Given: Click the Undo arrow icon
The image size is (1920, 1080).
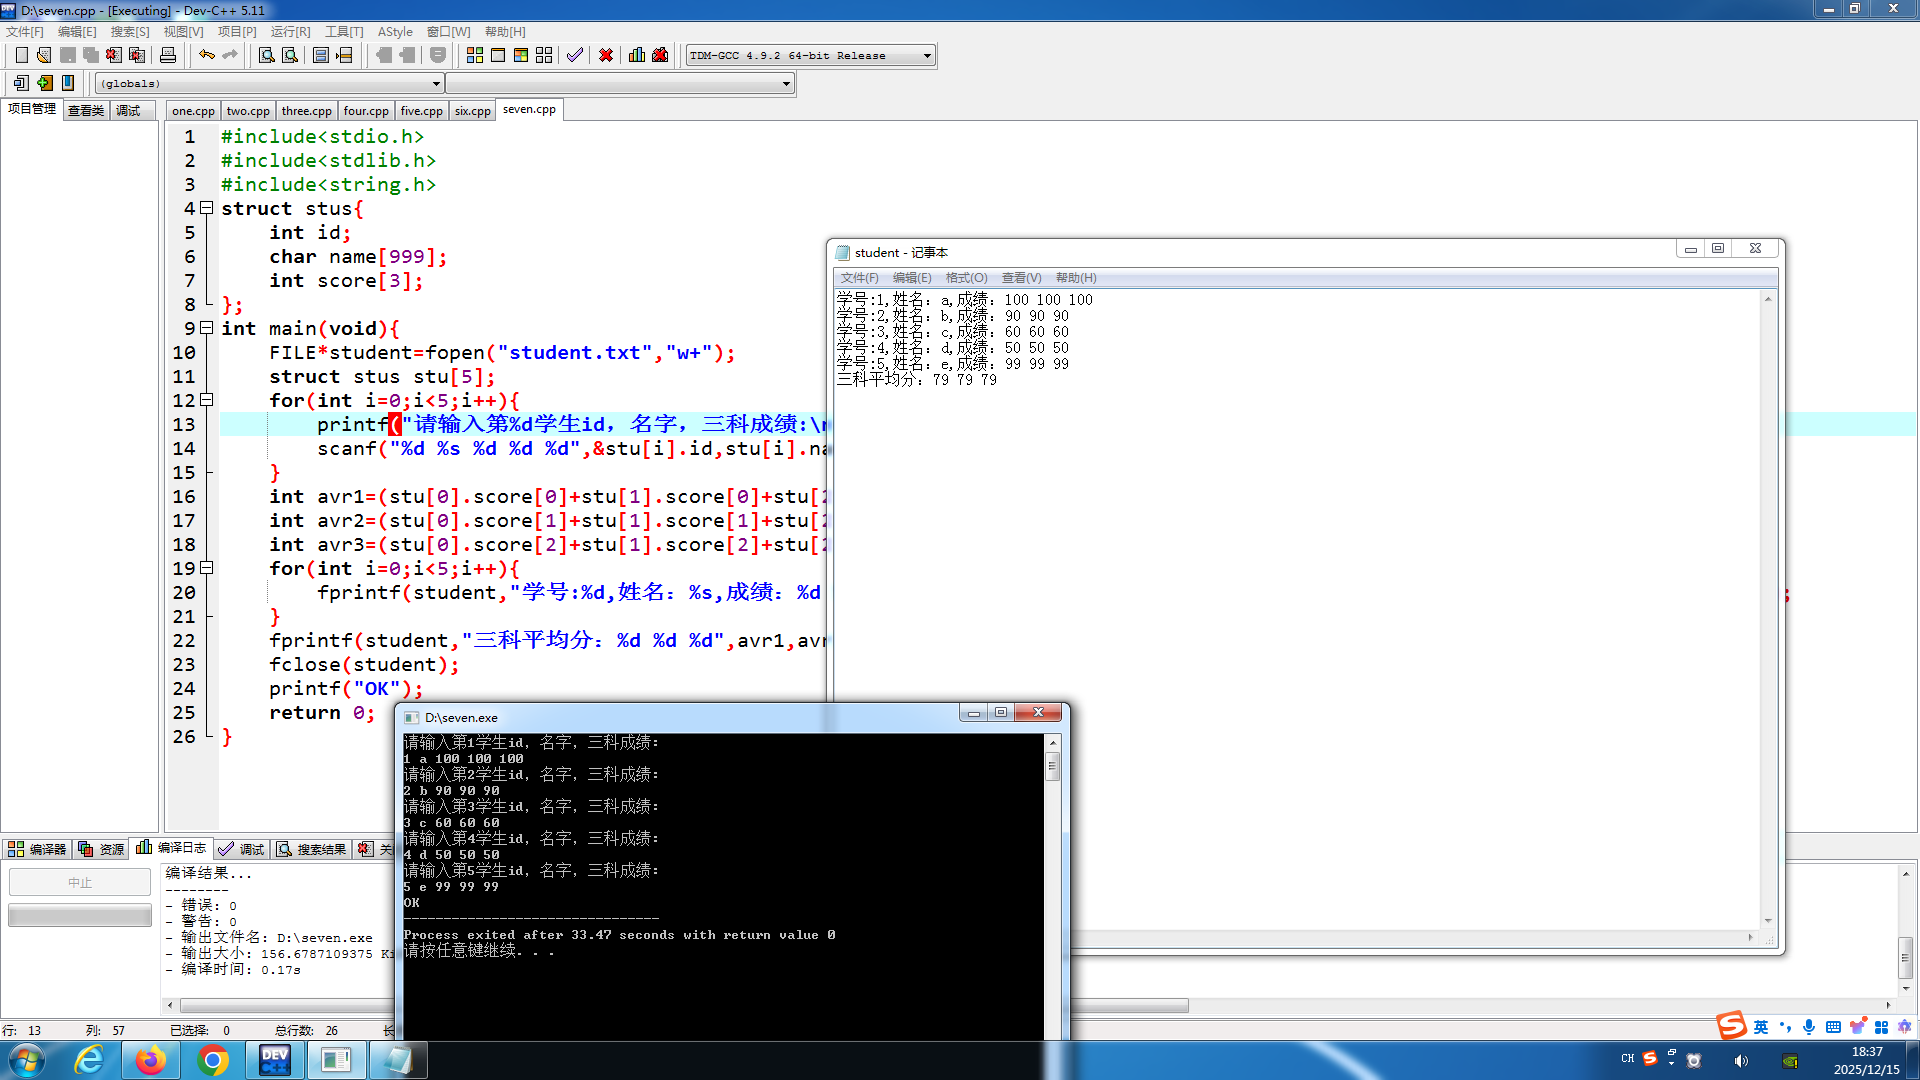Looking at the screenshot, I should point(207,55).
